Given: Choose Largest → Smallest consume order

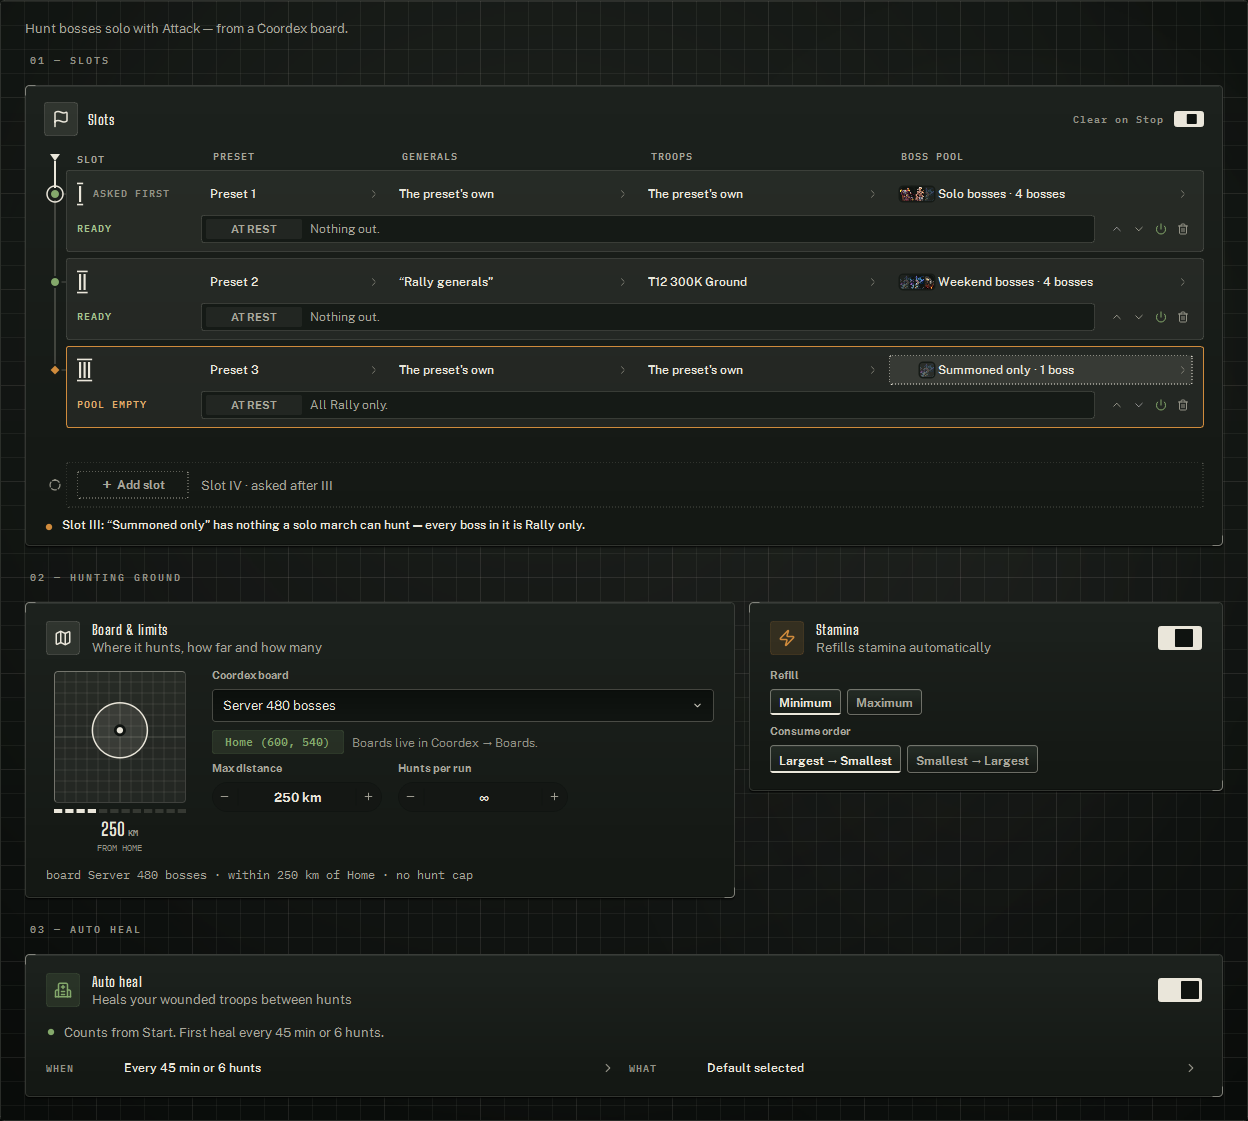Looking at the screenshot, I should (x=835, y=760).
